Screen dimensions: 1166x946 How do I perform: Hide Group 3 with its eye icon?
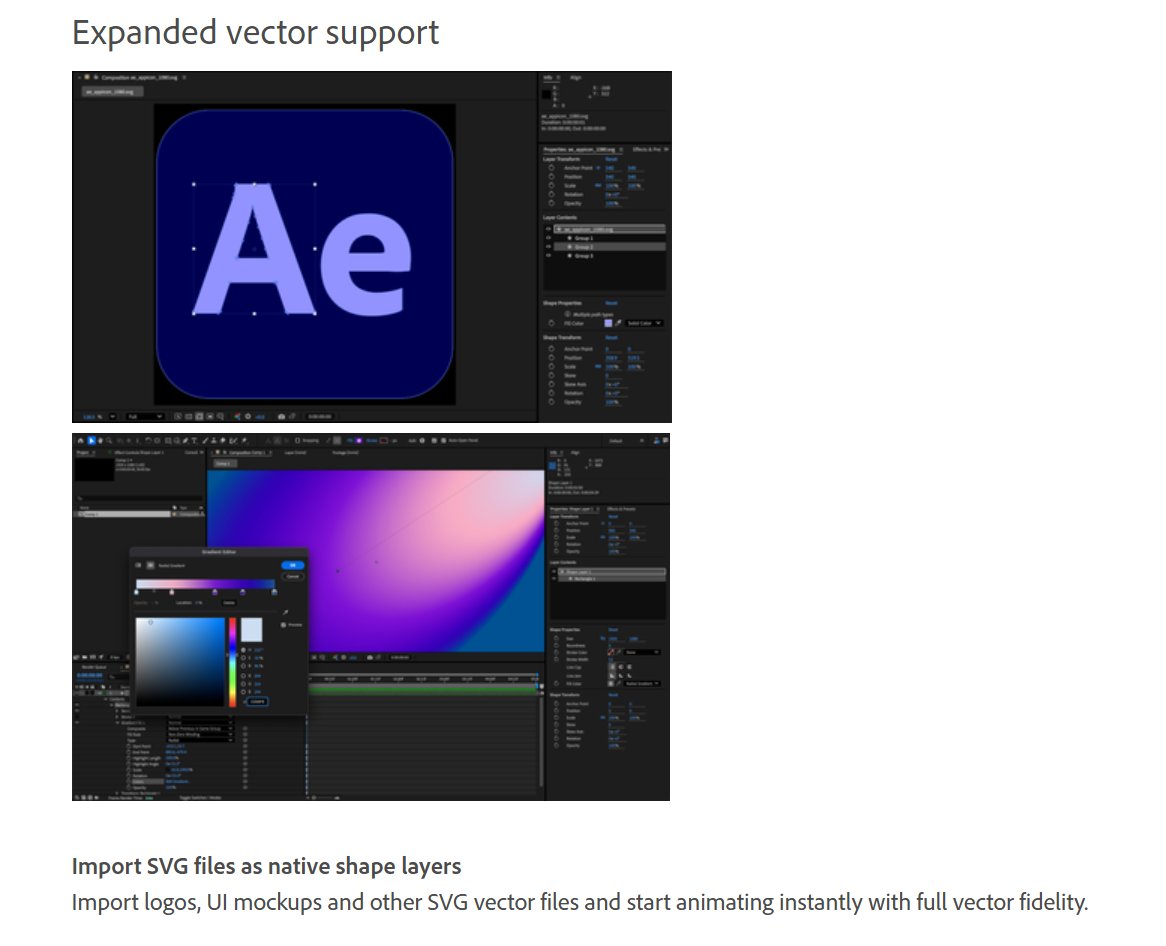coord(548,255)
